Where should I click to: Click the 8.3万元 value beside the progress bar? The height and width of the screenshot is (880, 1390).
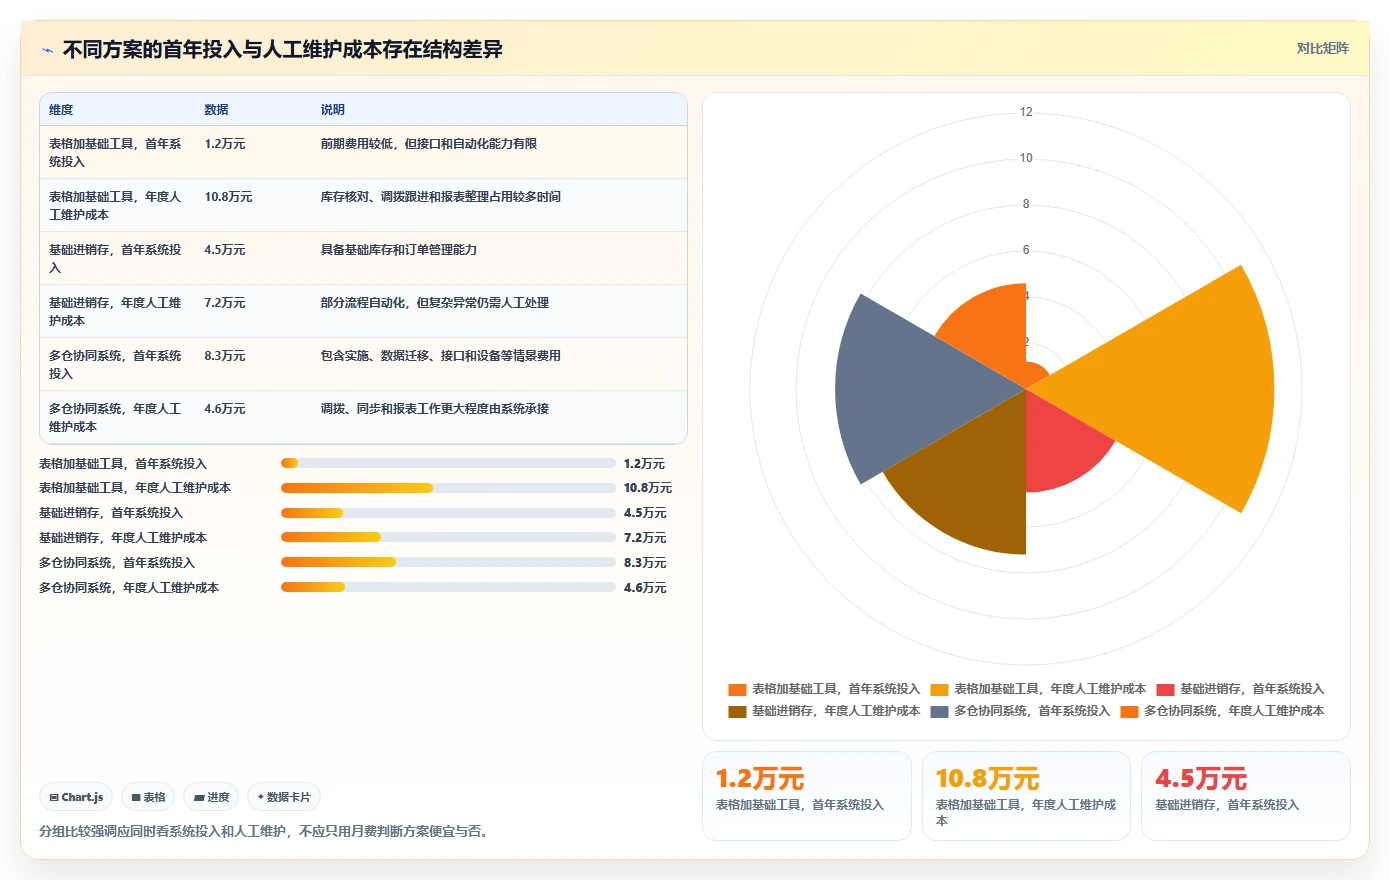click(645, 563)
